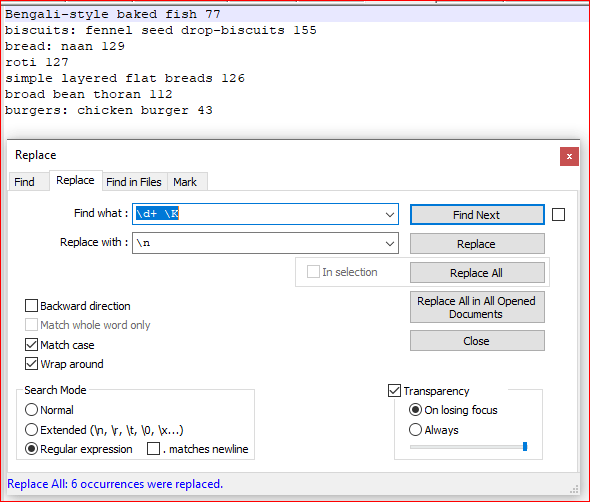Select Normal search mode
Screen dimensions: 590x502
pyautogui.click(x=31, y=410)
